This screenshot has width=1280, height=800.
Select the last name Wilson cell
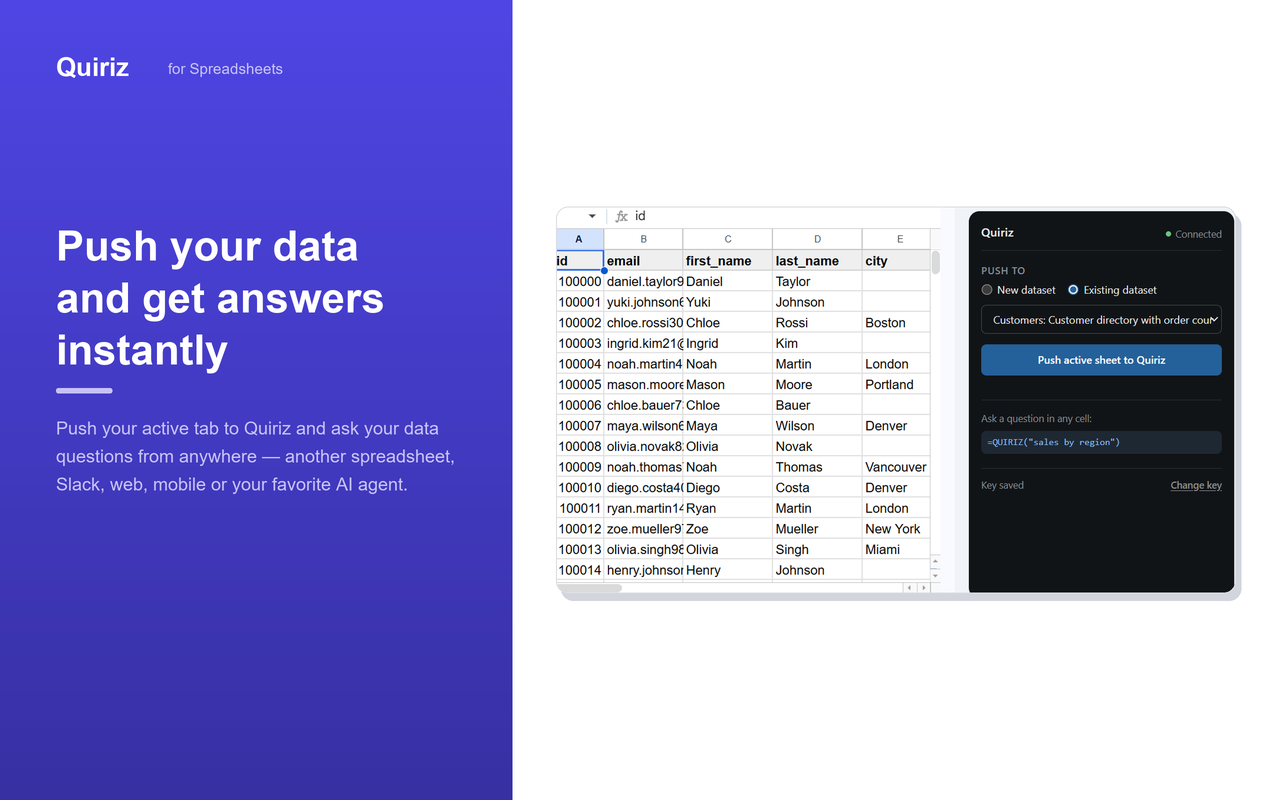point(817,426)
